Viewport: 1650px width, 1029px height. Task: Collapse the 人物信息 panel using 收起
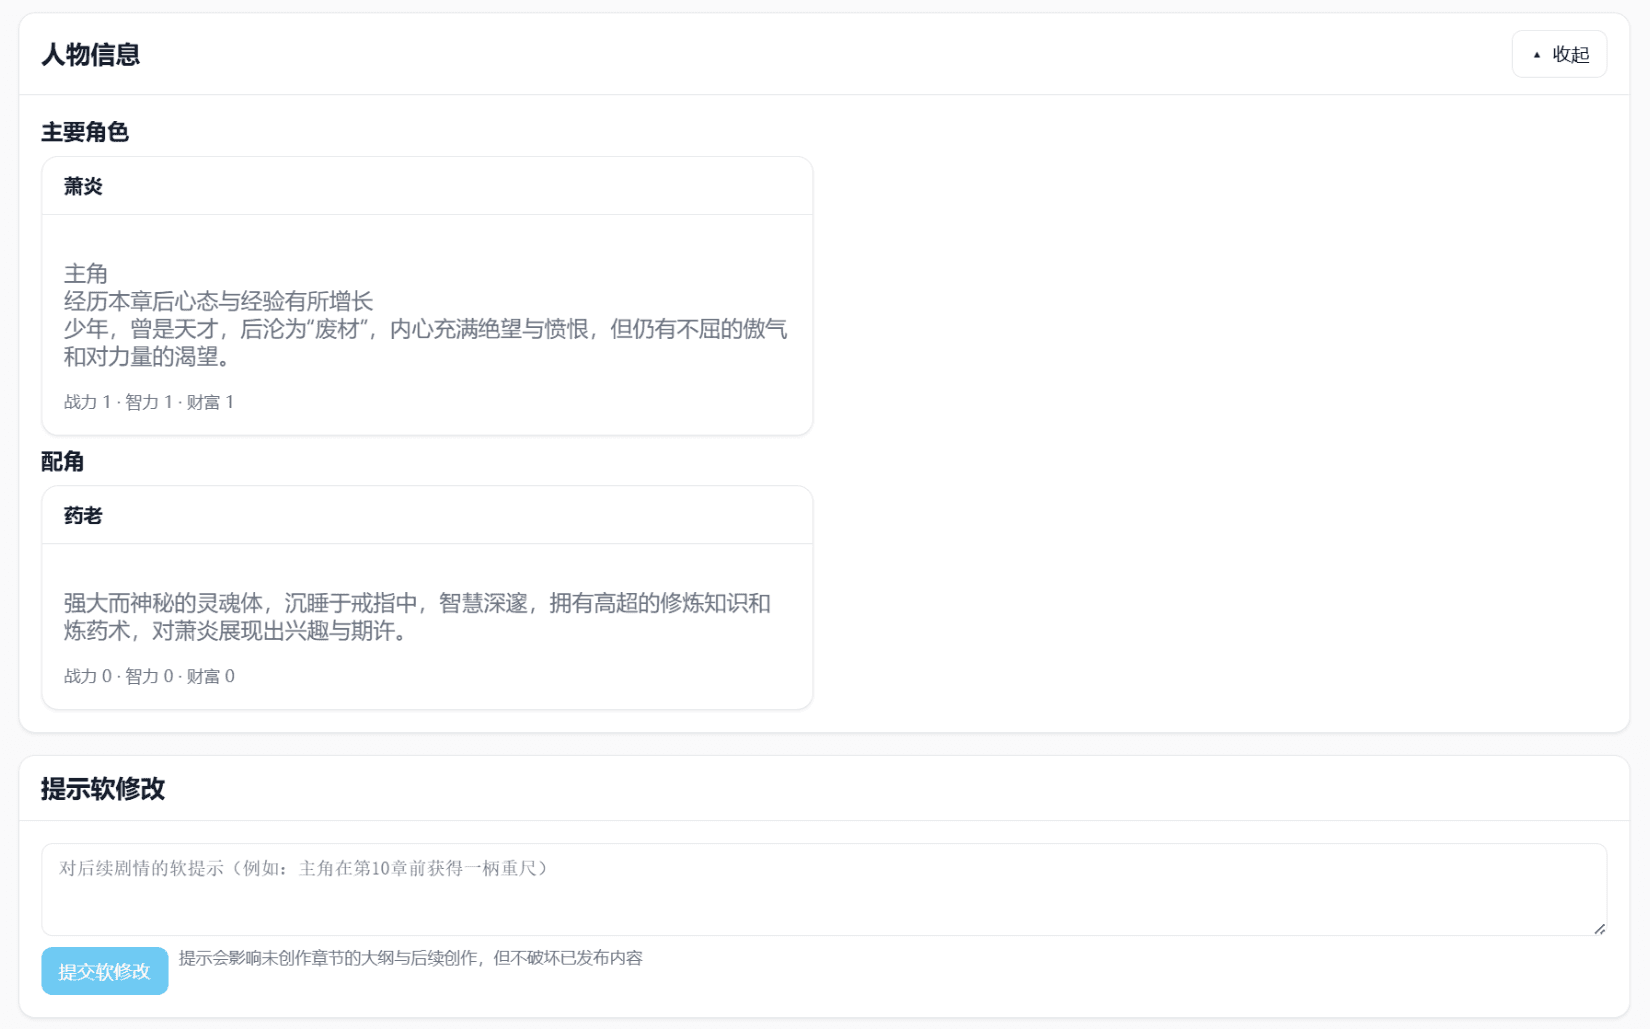[x=1560, y=55]
